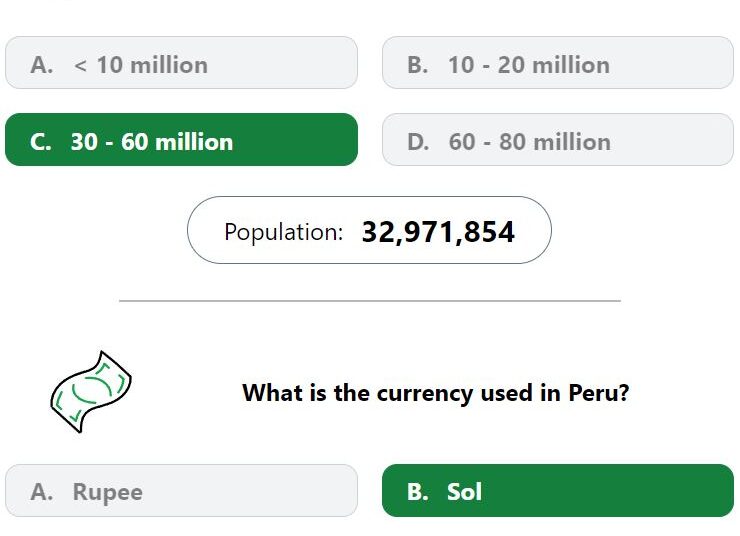Image resolution: width=740 pixels, height=536 pixels.
Task: Choose answer A, less than 10 million
Action: pos(181,62)
